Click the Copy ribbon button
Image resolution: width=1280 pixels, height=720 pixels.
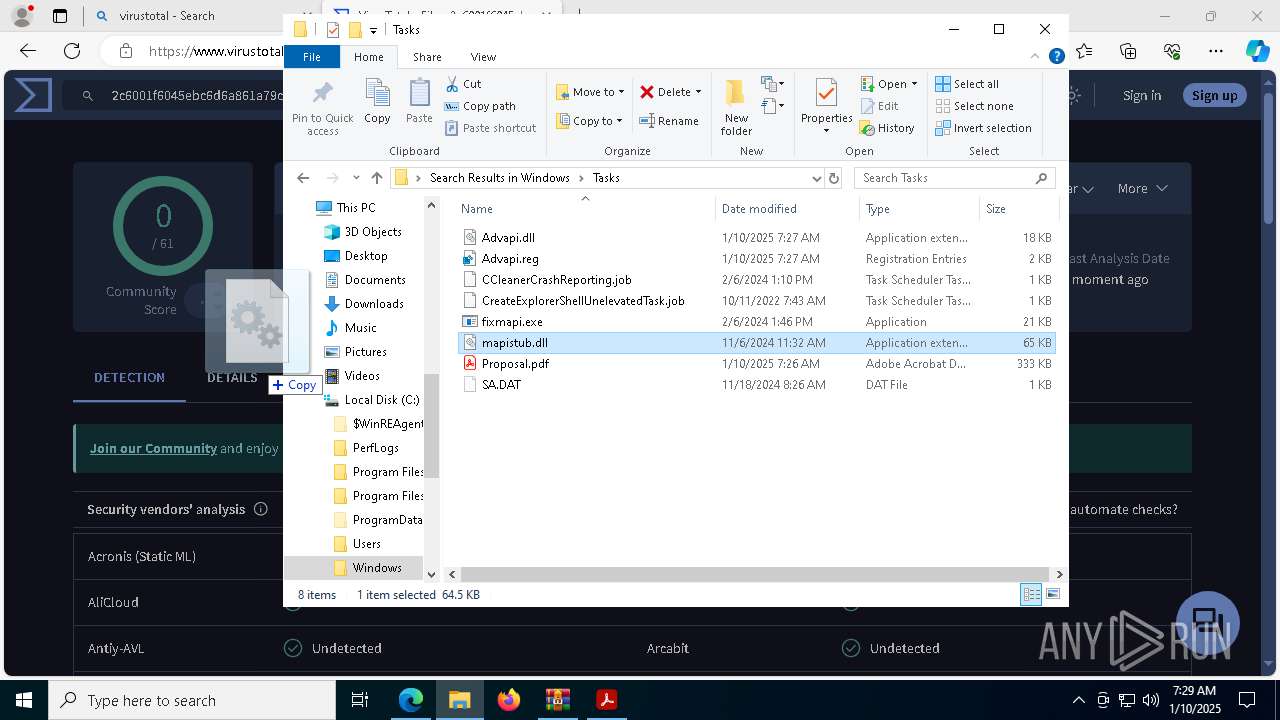(x=377, y=102)
